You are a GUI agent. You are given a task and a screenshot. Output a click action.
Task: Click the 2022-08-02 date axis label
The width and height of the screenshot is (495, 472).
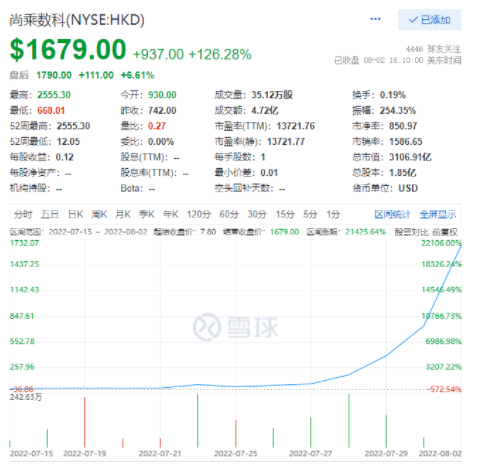(440, 454)
